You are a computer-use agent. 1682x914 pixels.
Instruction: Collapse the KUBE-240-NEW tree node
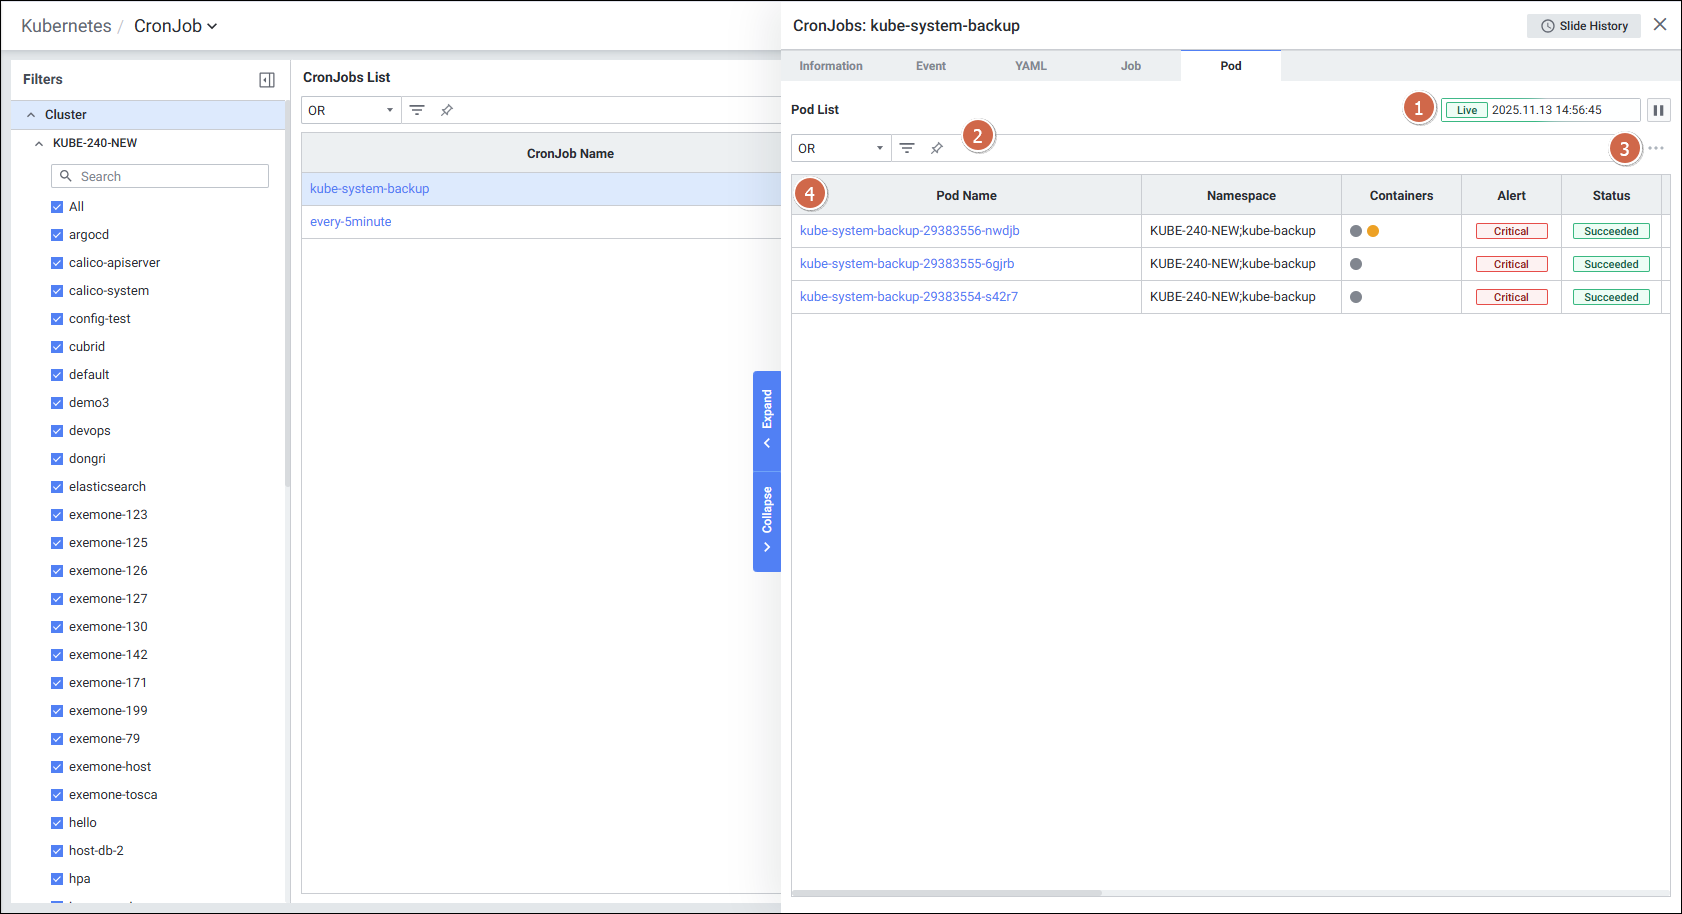(39, 143)
